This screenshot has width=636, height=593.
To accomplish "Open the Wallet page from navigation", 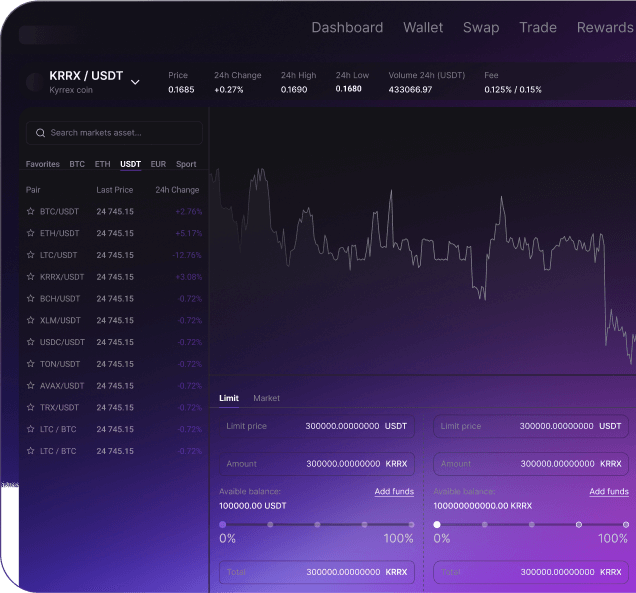I will (x=423, y=27).
